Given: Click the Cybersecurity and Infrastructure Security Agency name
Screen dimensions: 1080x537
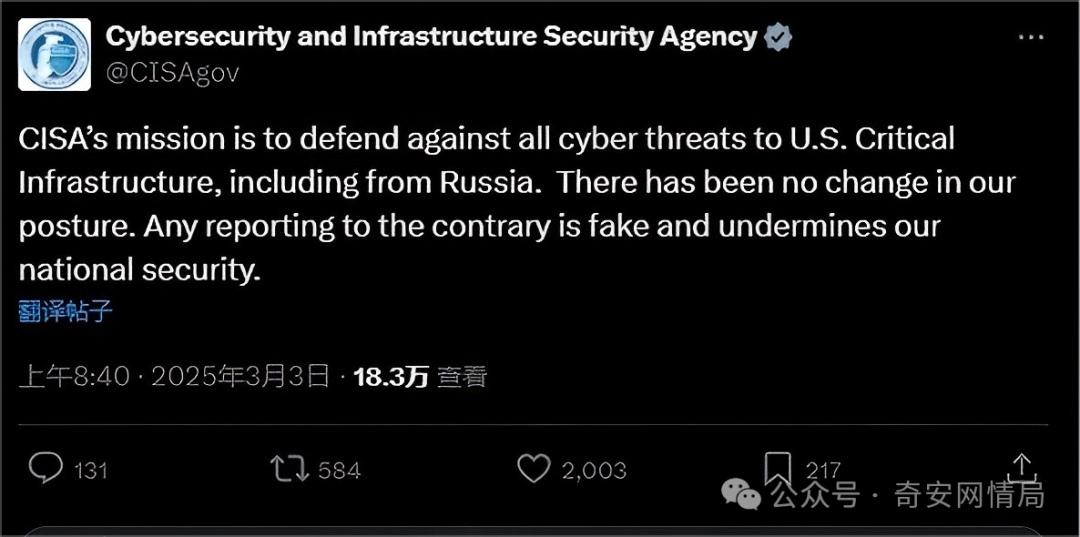Looking at the screenshot, I should [x=431, y=37].
